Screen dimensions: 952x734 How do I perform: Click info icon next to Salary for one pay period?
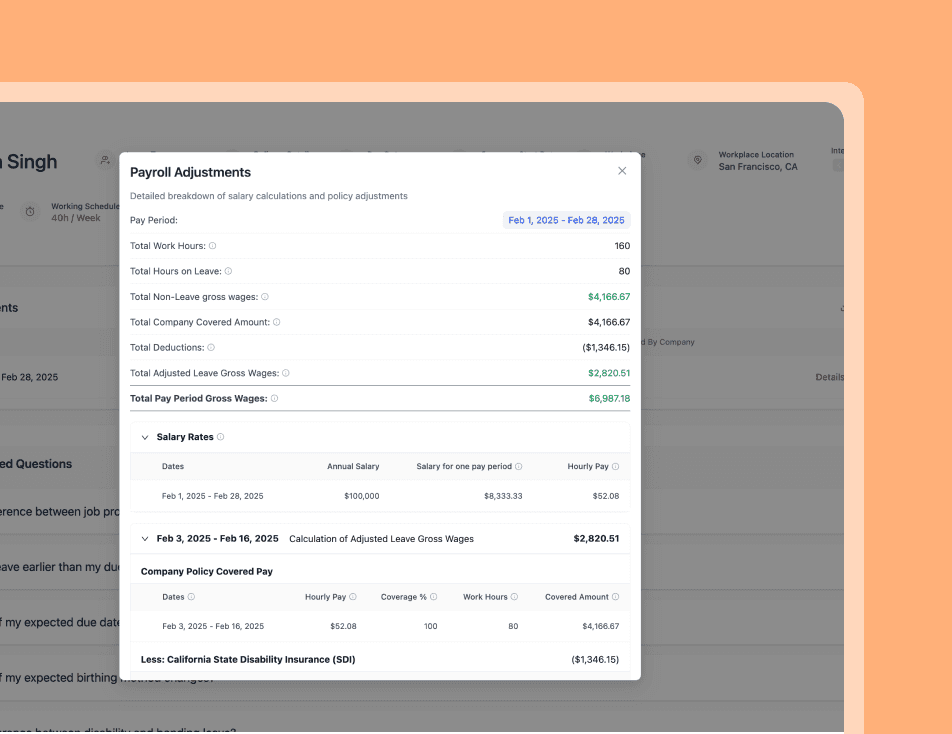518,467
